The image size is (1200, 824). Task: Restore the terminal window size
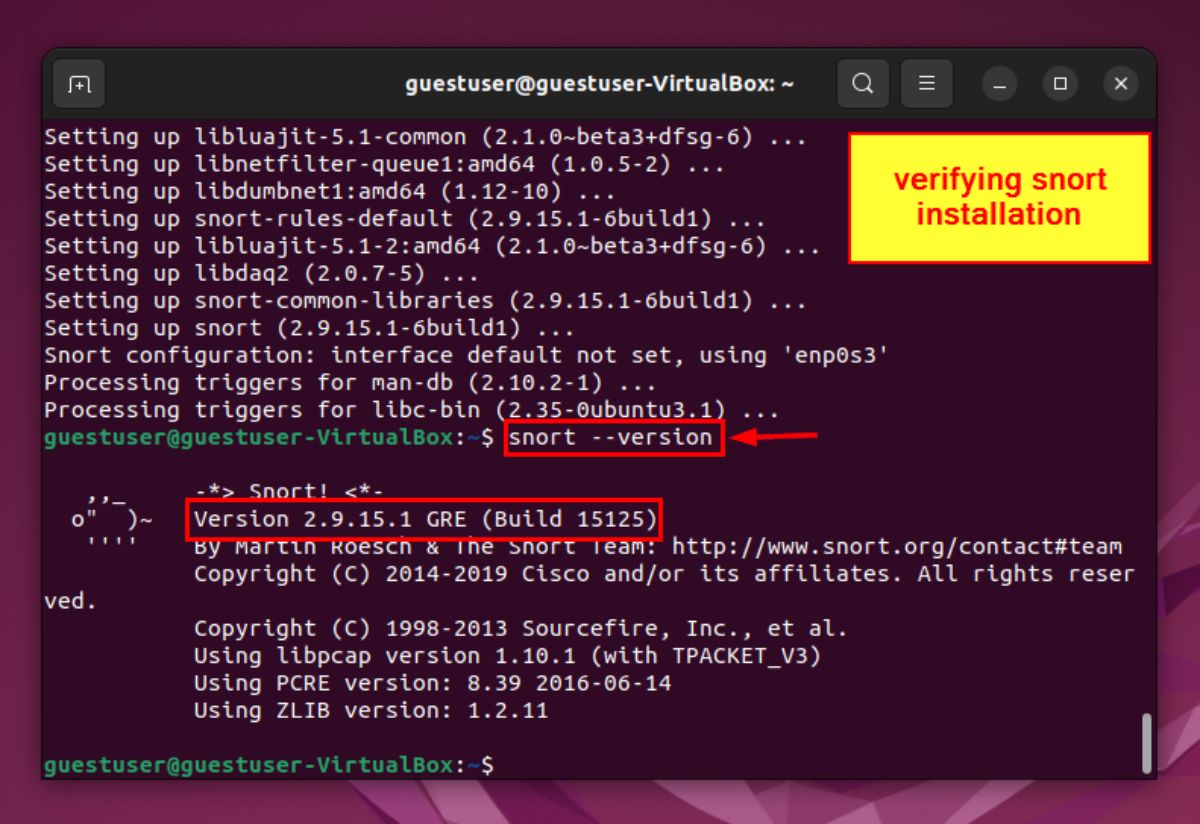[1060, 84]
